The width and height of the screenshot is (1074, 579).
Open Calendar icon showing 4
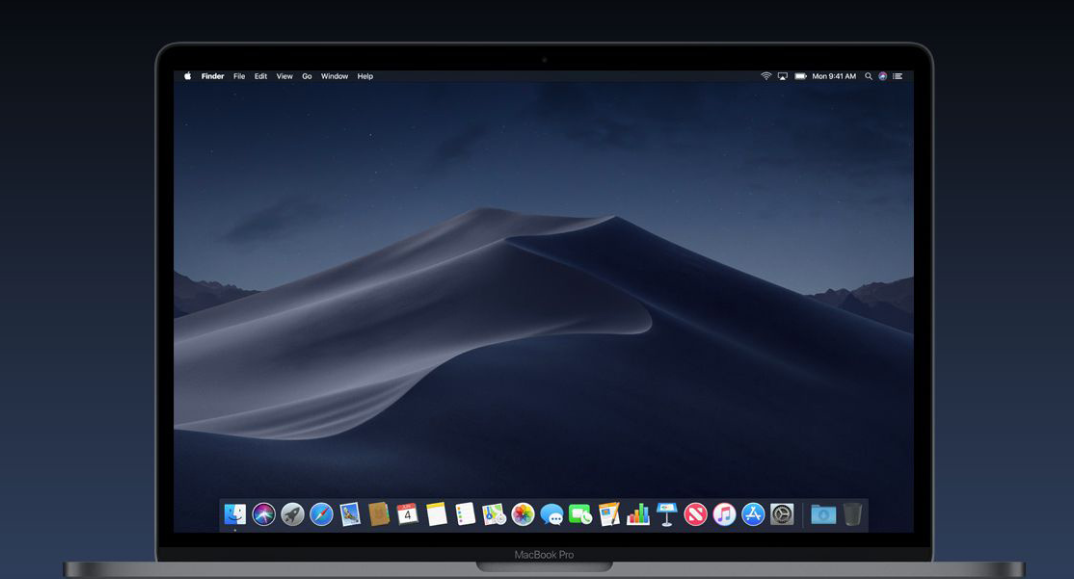tap(408, 514)
